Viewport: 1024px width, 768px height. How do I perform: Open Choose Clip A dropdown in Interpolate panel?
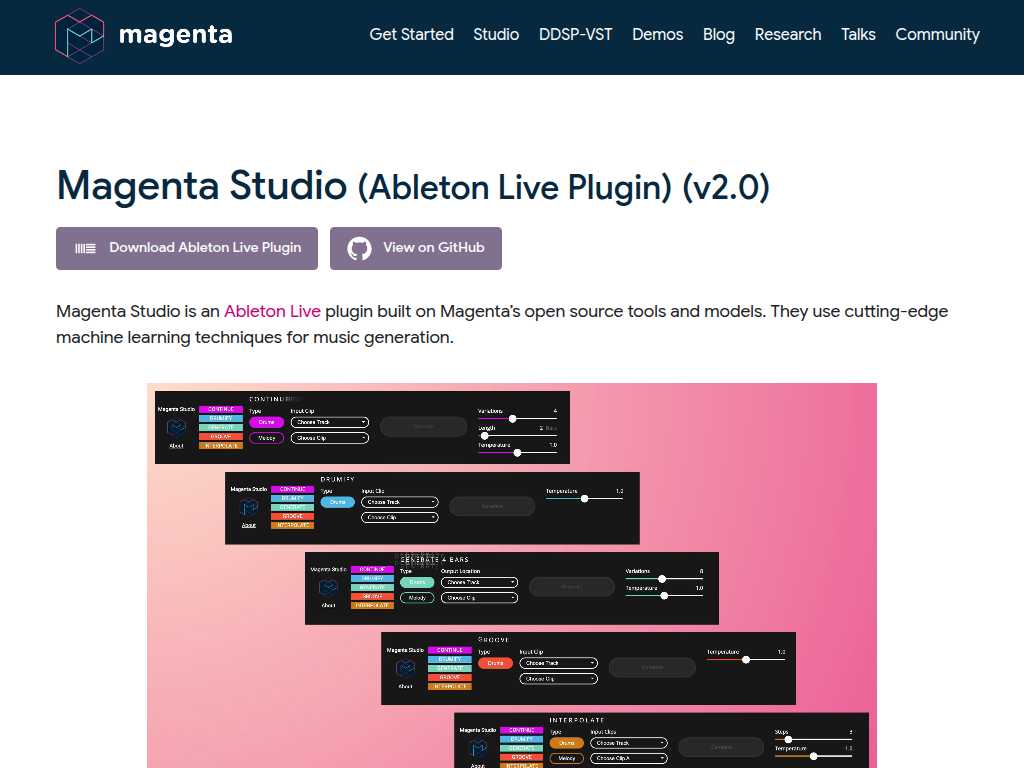[x=629, y=759]
